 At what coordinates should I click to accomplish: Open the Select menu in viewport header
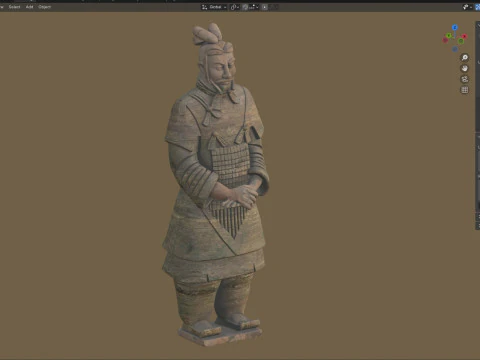[x=14, y=7]
